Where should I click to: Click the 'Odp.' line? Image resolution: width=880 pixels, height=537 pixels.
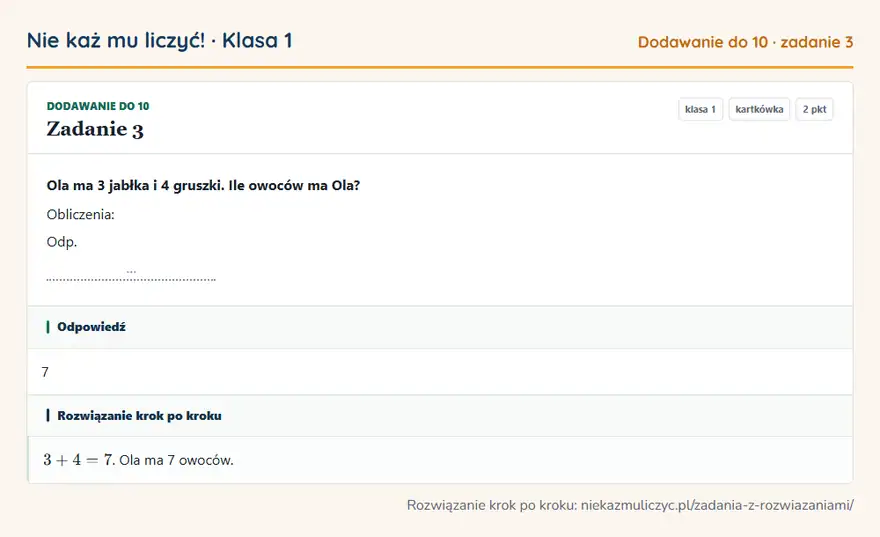[x=62, y=242]
